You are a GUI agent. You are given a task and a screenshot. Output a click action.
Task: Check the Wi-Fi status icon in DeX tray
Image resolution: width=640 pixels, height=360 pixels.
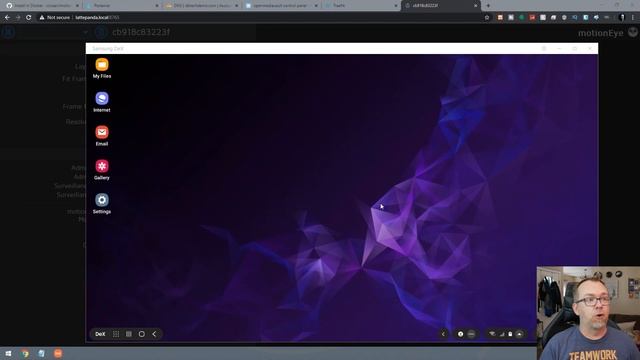pos(492,334)
